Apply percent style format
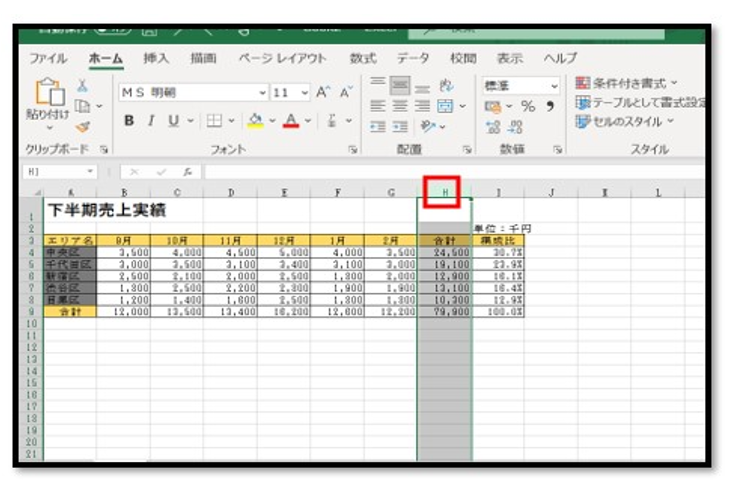Screen dimensions: 731x481 point(528,106)
